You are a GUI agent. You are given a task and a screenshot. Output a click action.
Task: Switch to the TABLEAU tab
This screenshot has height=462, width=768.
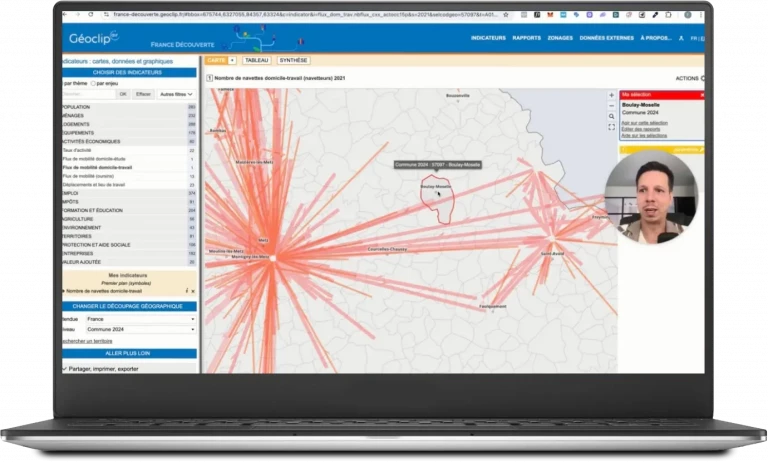[x=256, y=60]
